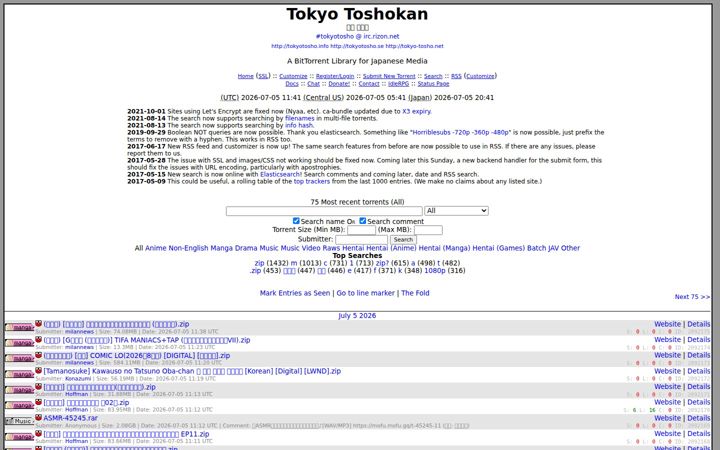Click magnet icon beside TIFA MANIACS+TAP torrent

tap(39, 339)
